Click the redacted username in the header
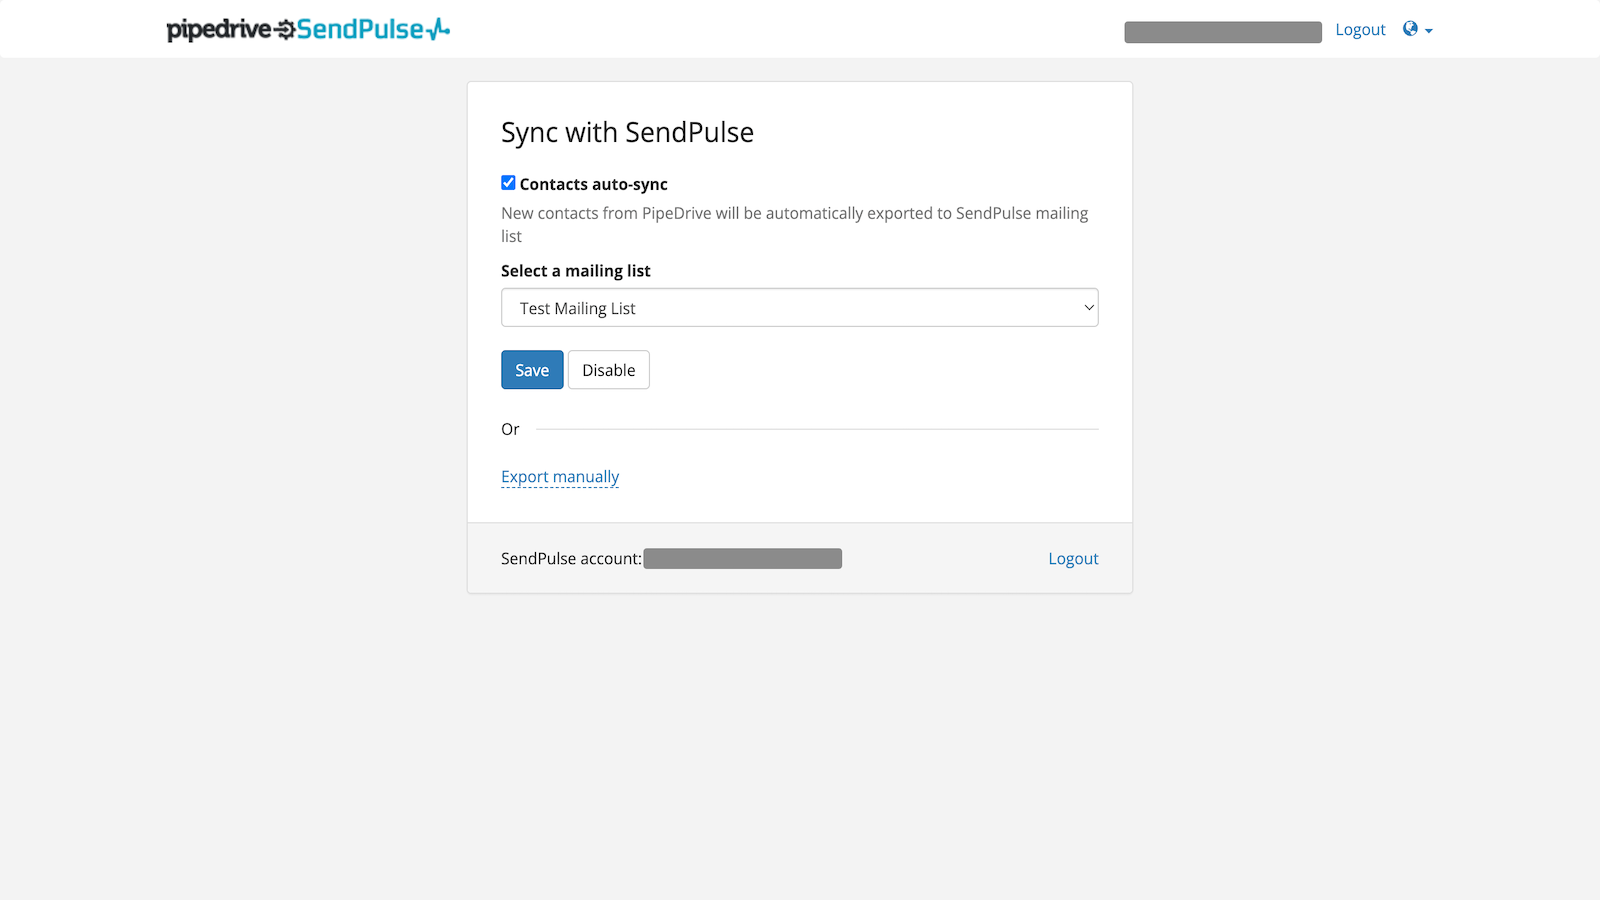Image resolution: width=1600 pixels, height=900 pixels. [1222, 32]
